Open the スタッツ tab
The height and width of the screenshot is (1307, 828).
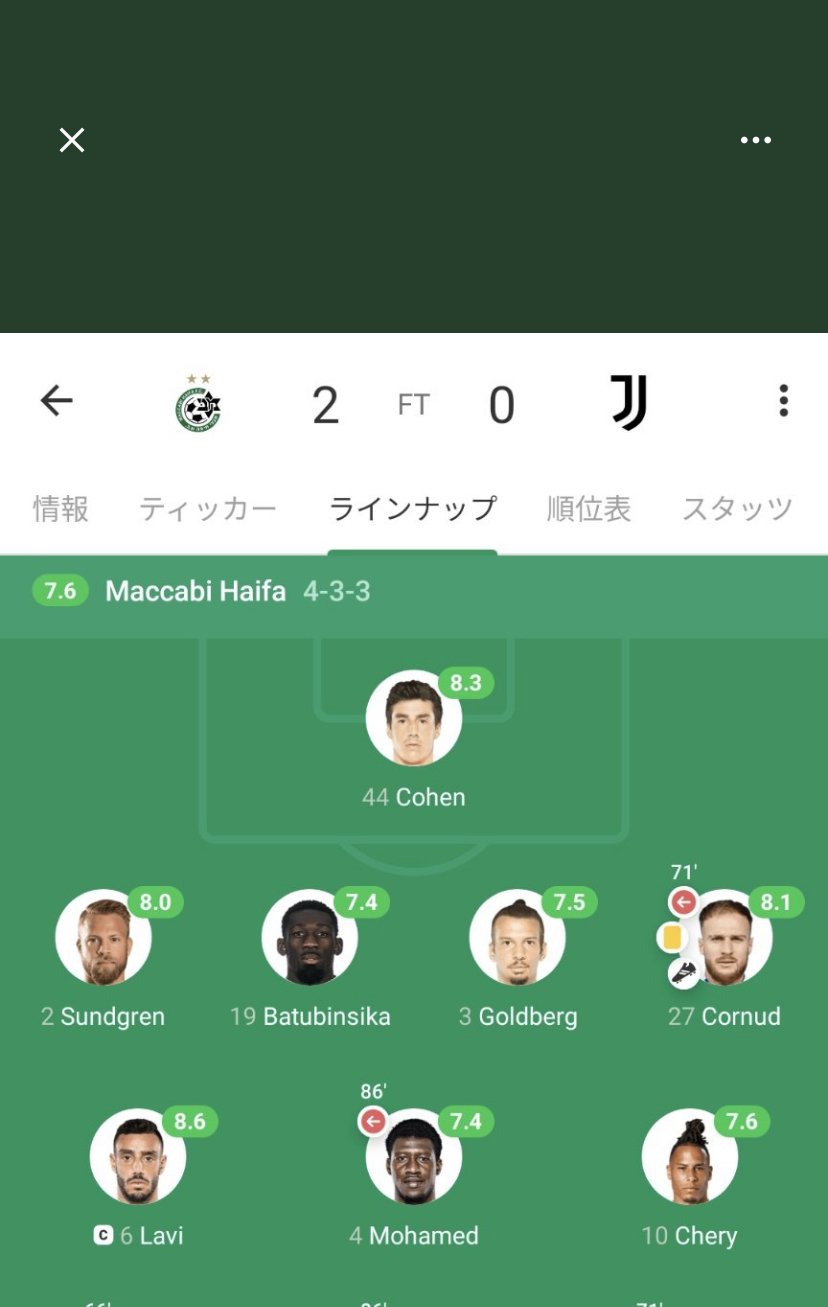738,509
